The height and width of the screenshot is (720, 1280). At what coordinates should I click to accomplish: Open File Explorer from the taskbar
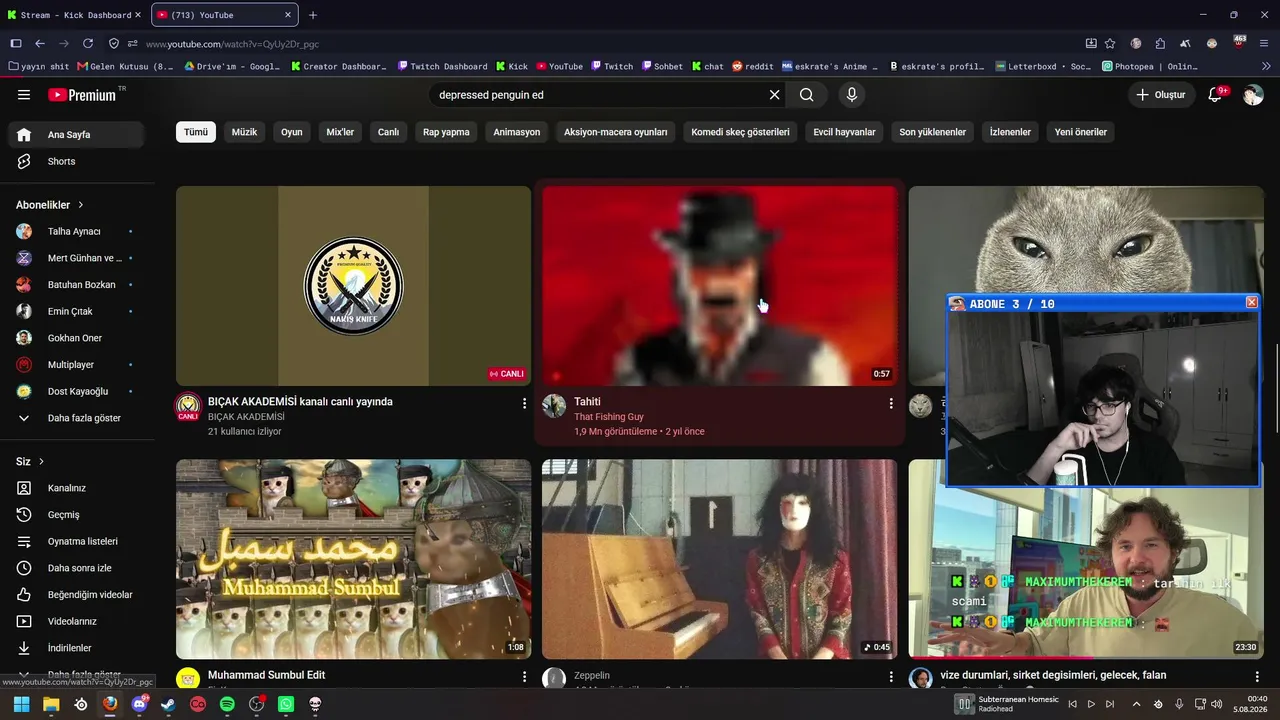[51, 704]
